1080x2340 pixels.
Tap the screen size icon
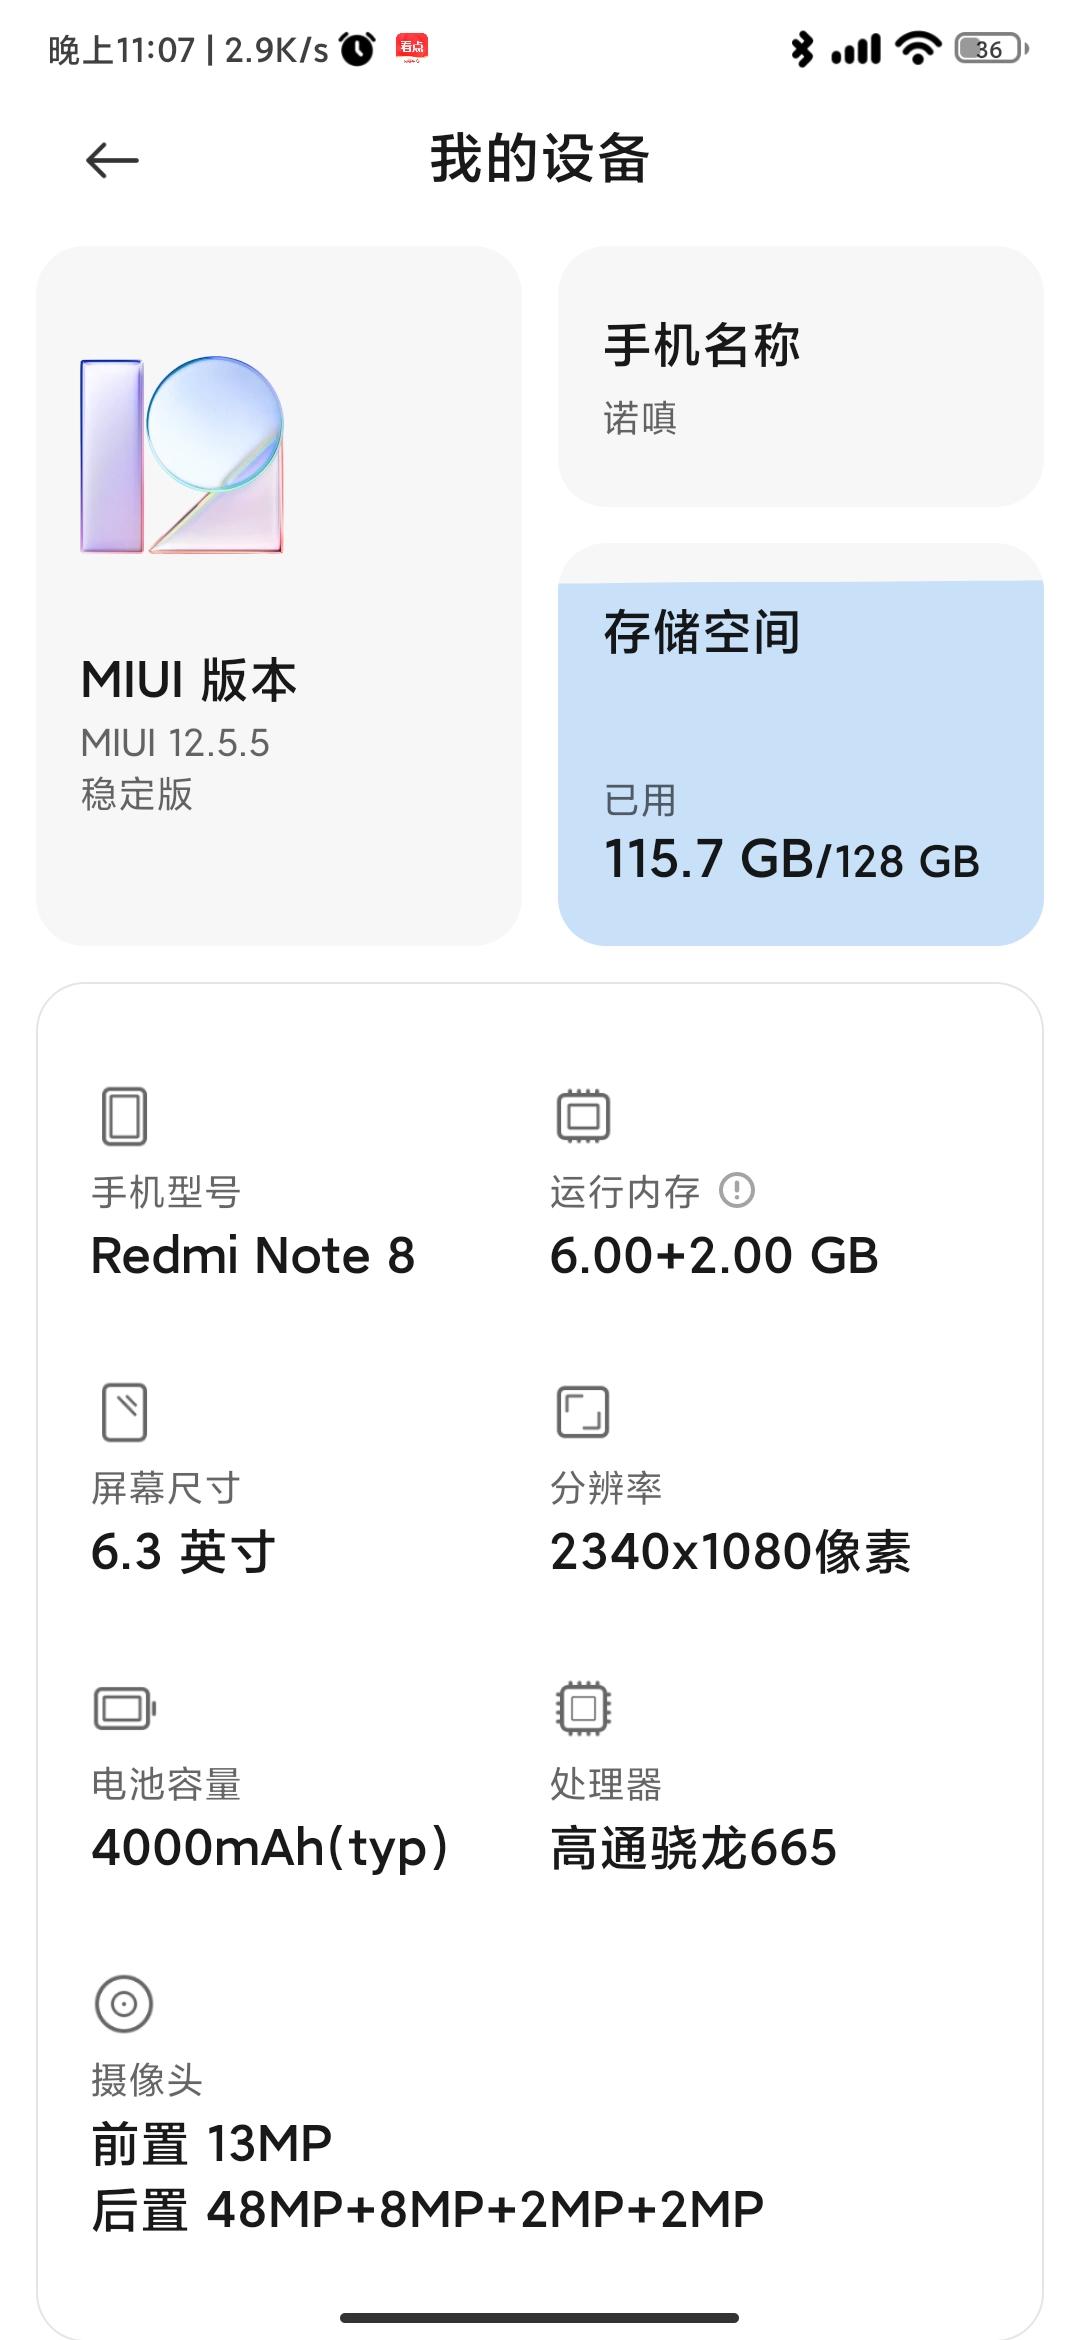click(124, 1412)
